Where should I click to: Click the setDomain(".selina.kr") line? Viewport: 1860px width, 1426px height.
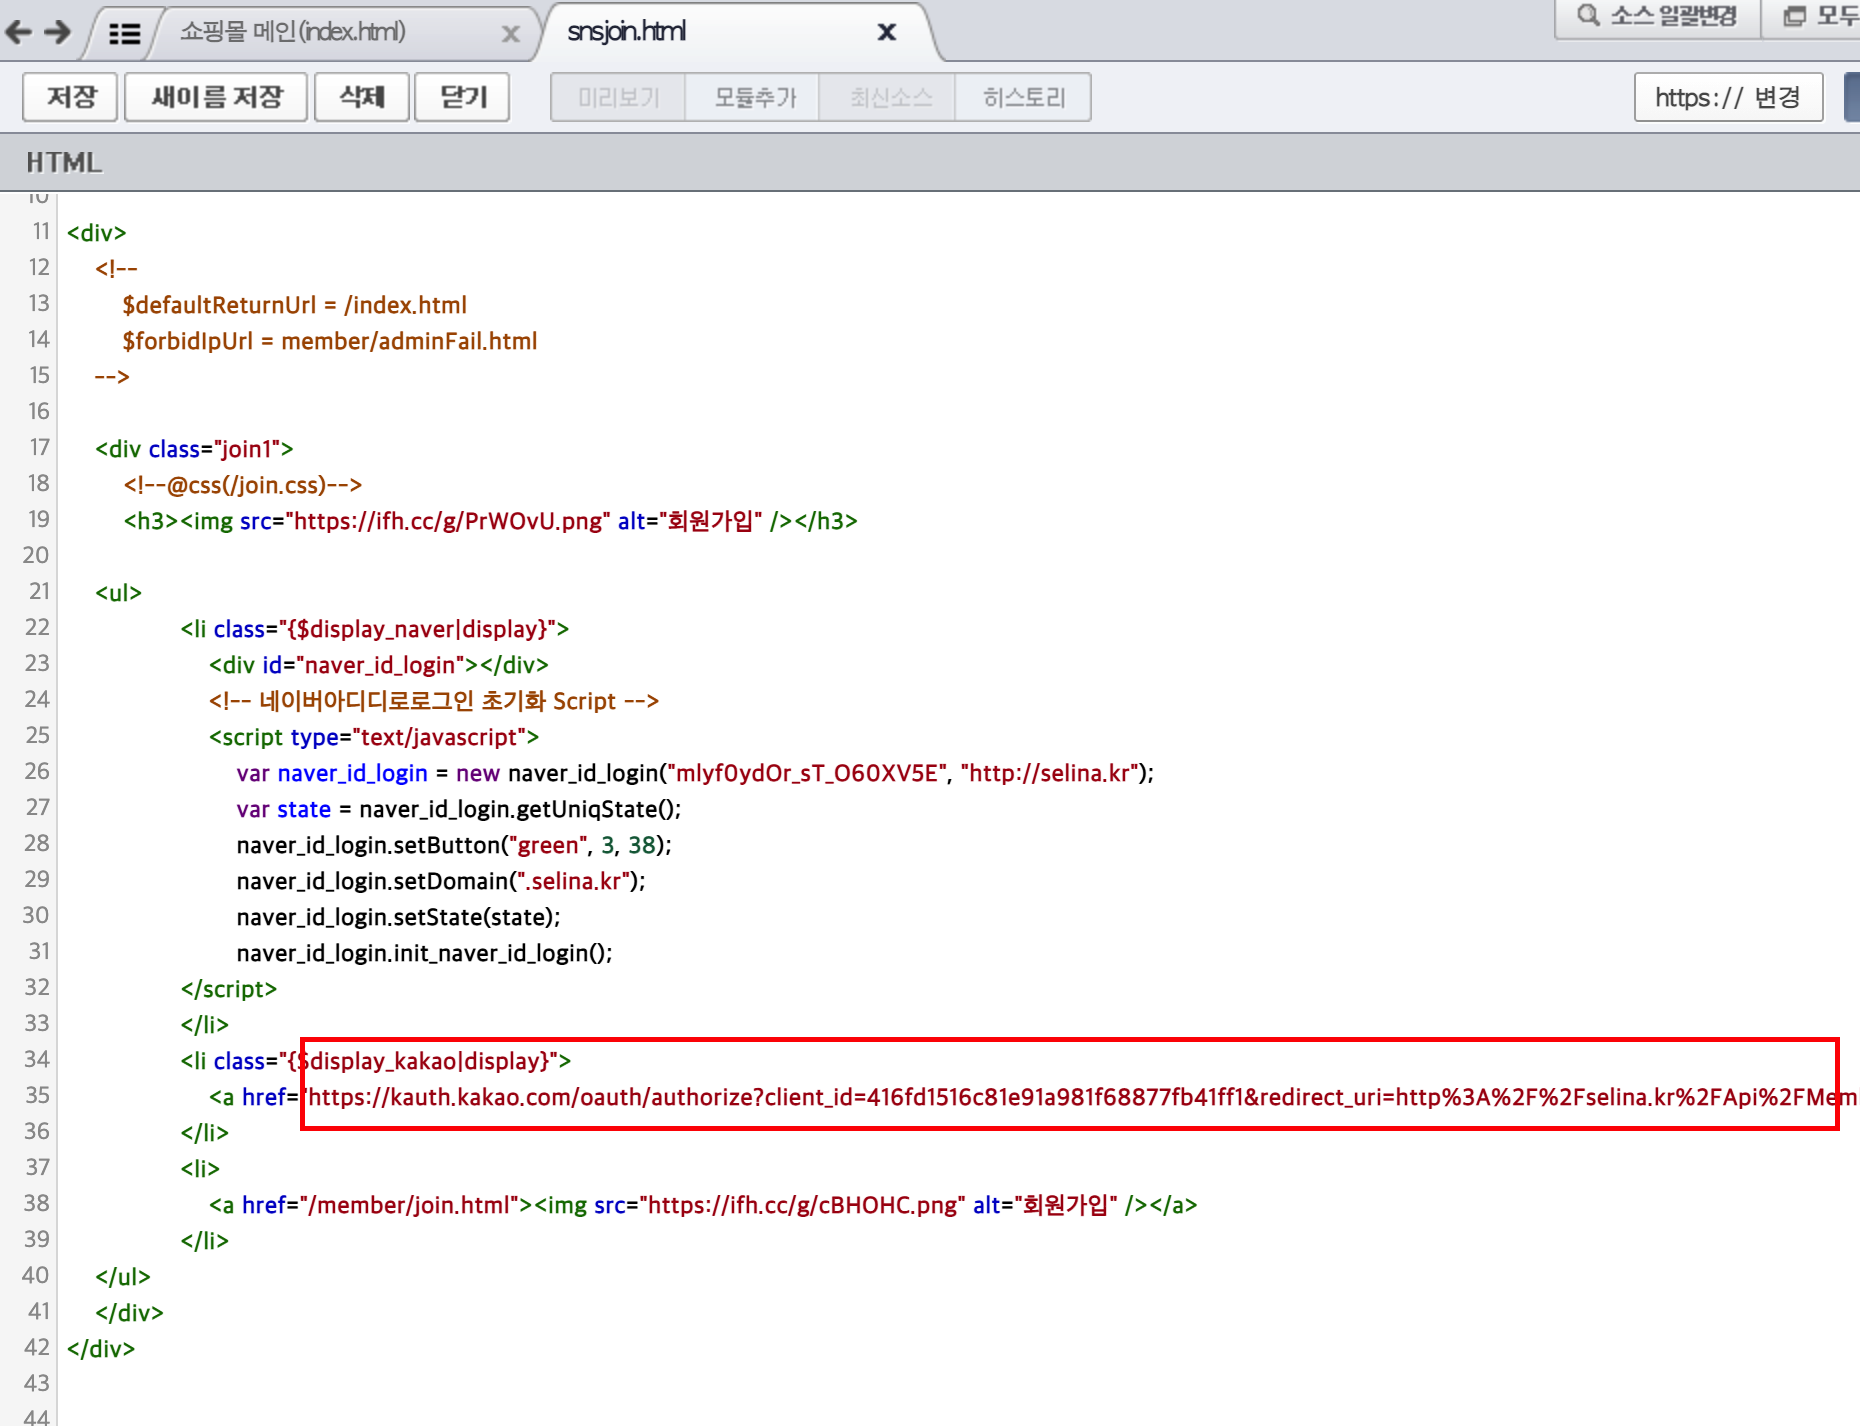click(441, 881)
